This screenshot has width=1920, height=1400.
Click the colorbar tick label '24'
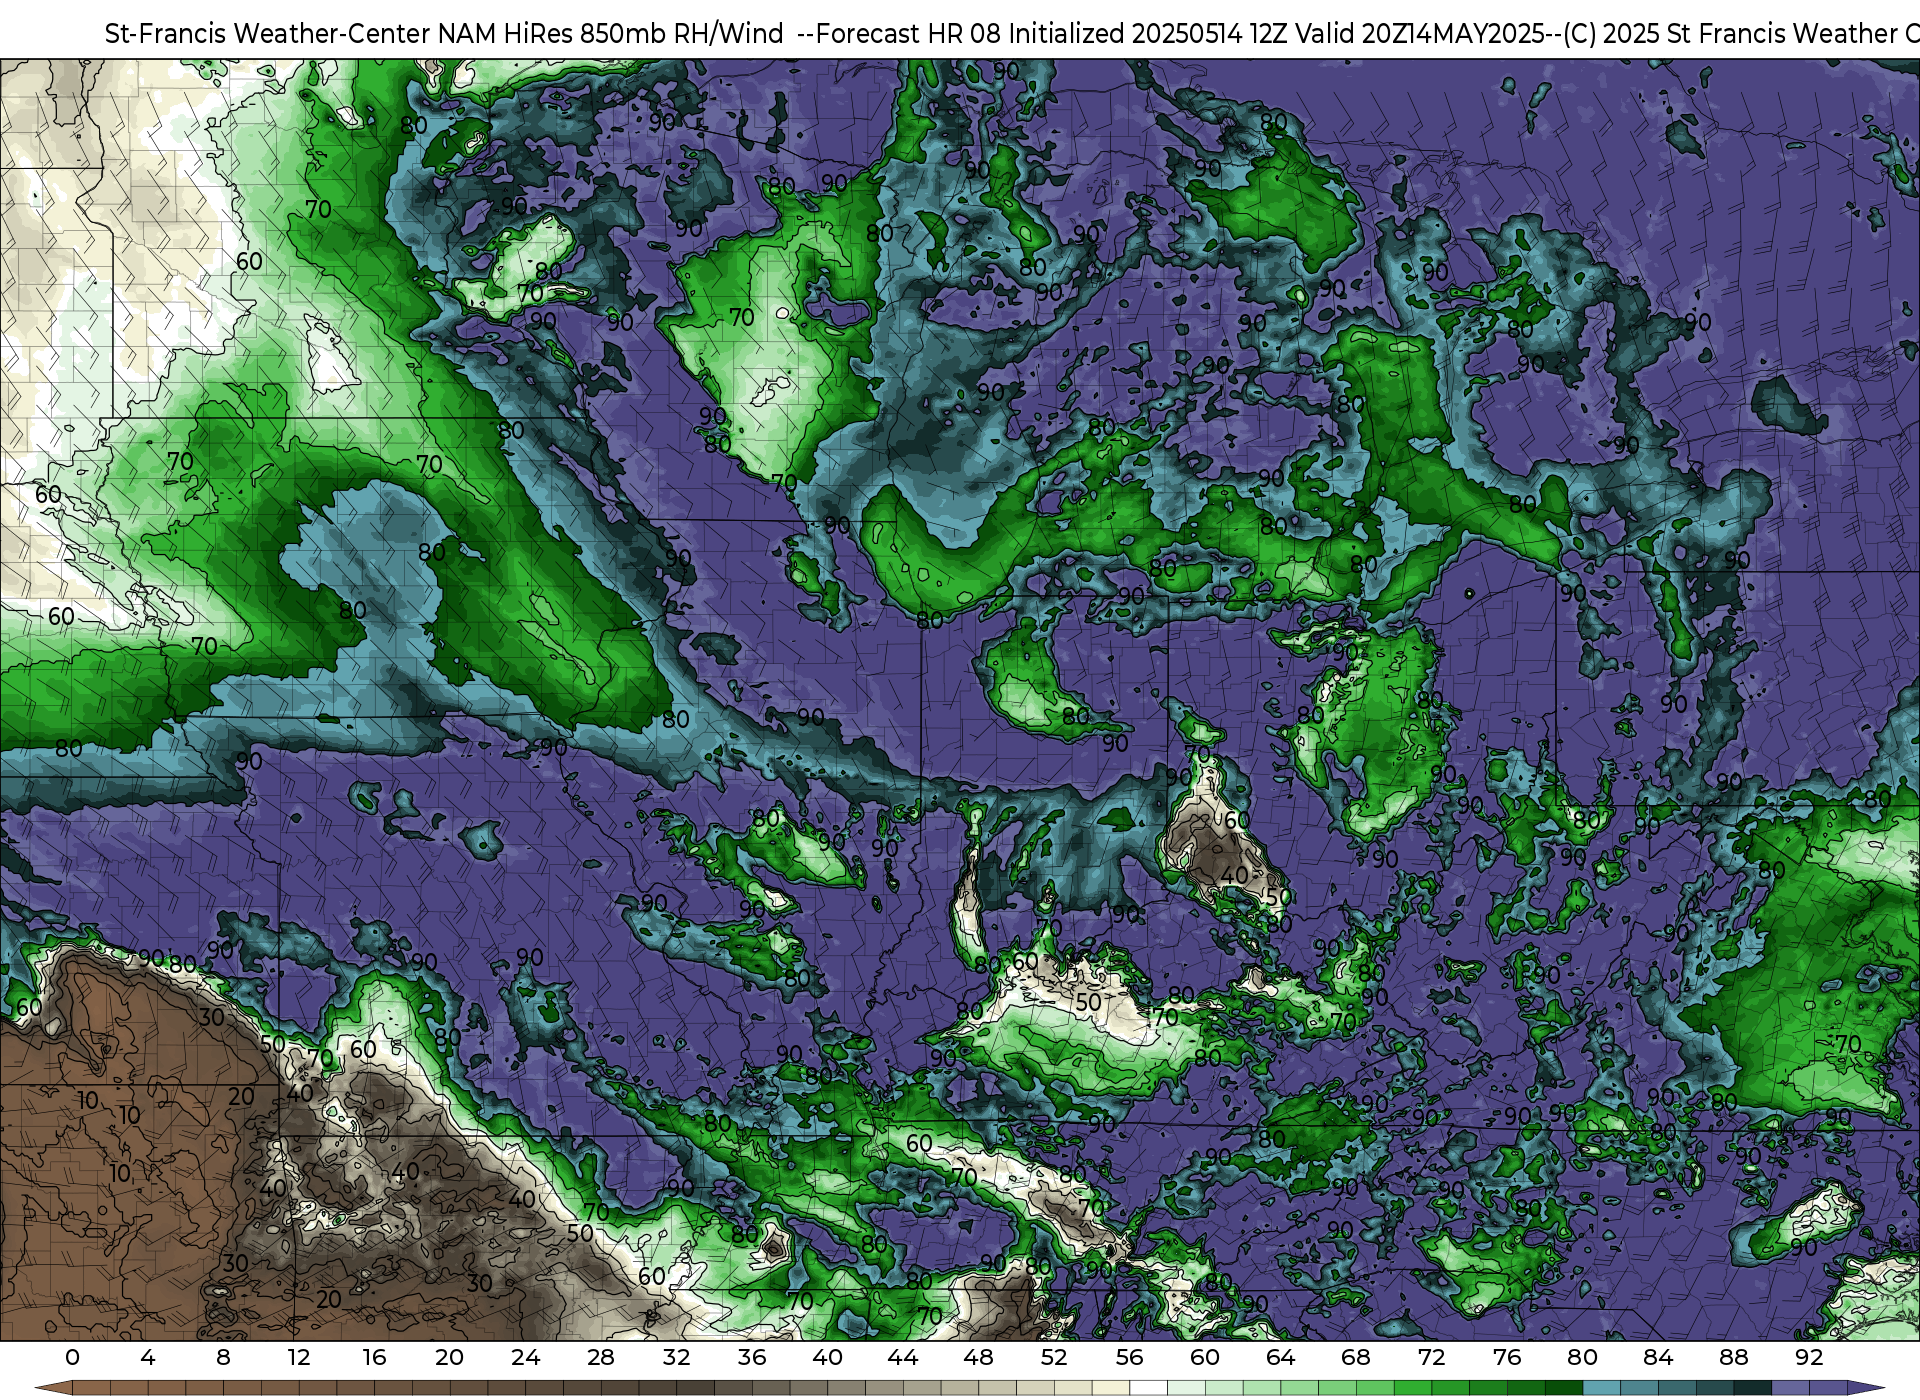525,1357
